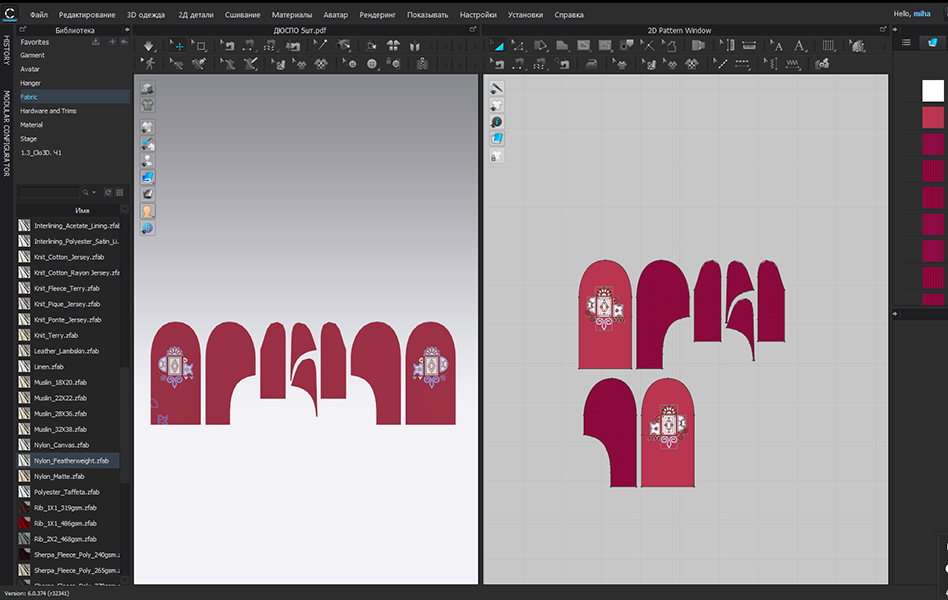The height and width of the screenshot is (600, 948).
Task: Select the white fabric swatch in object browser
Action: pyautogui.click(x=932, y=91)
